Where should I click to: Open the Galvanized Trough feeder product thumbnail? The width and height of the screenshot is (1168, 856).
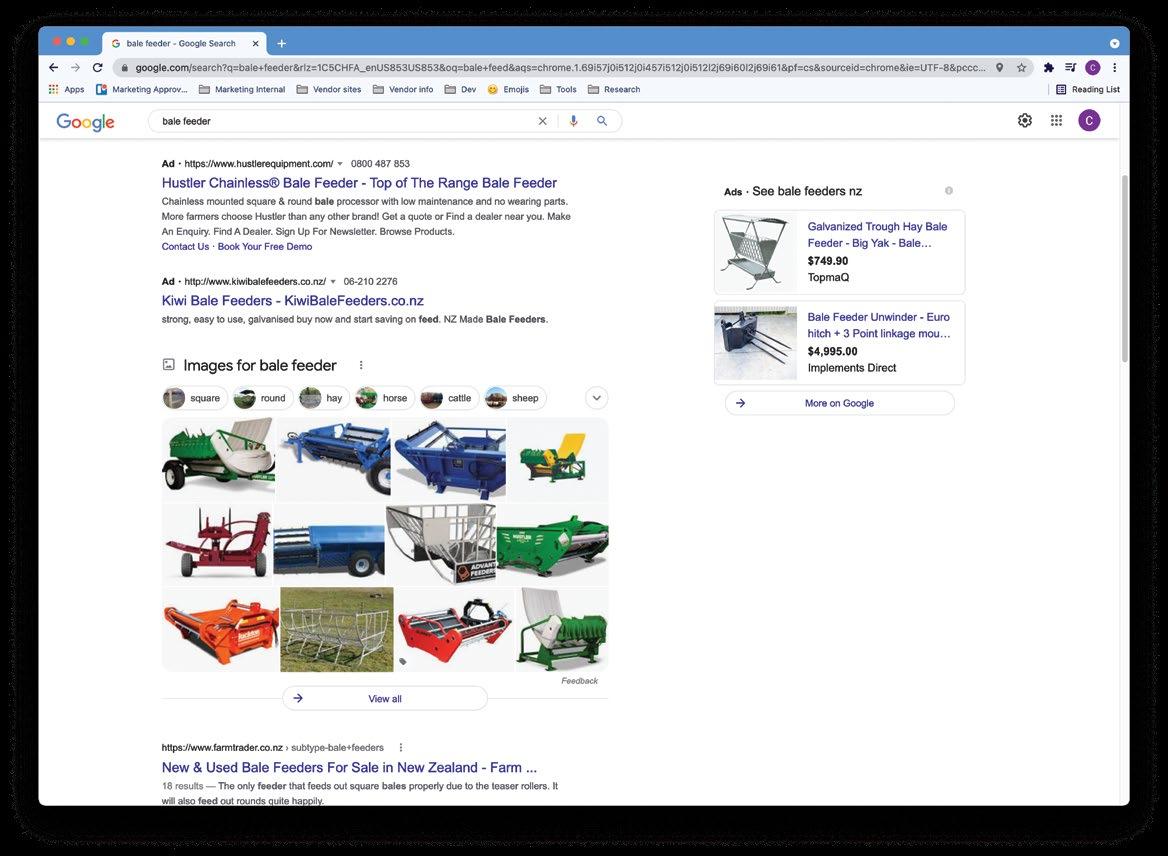click(755, 253)
